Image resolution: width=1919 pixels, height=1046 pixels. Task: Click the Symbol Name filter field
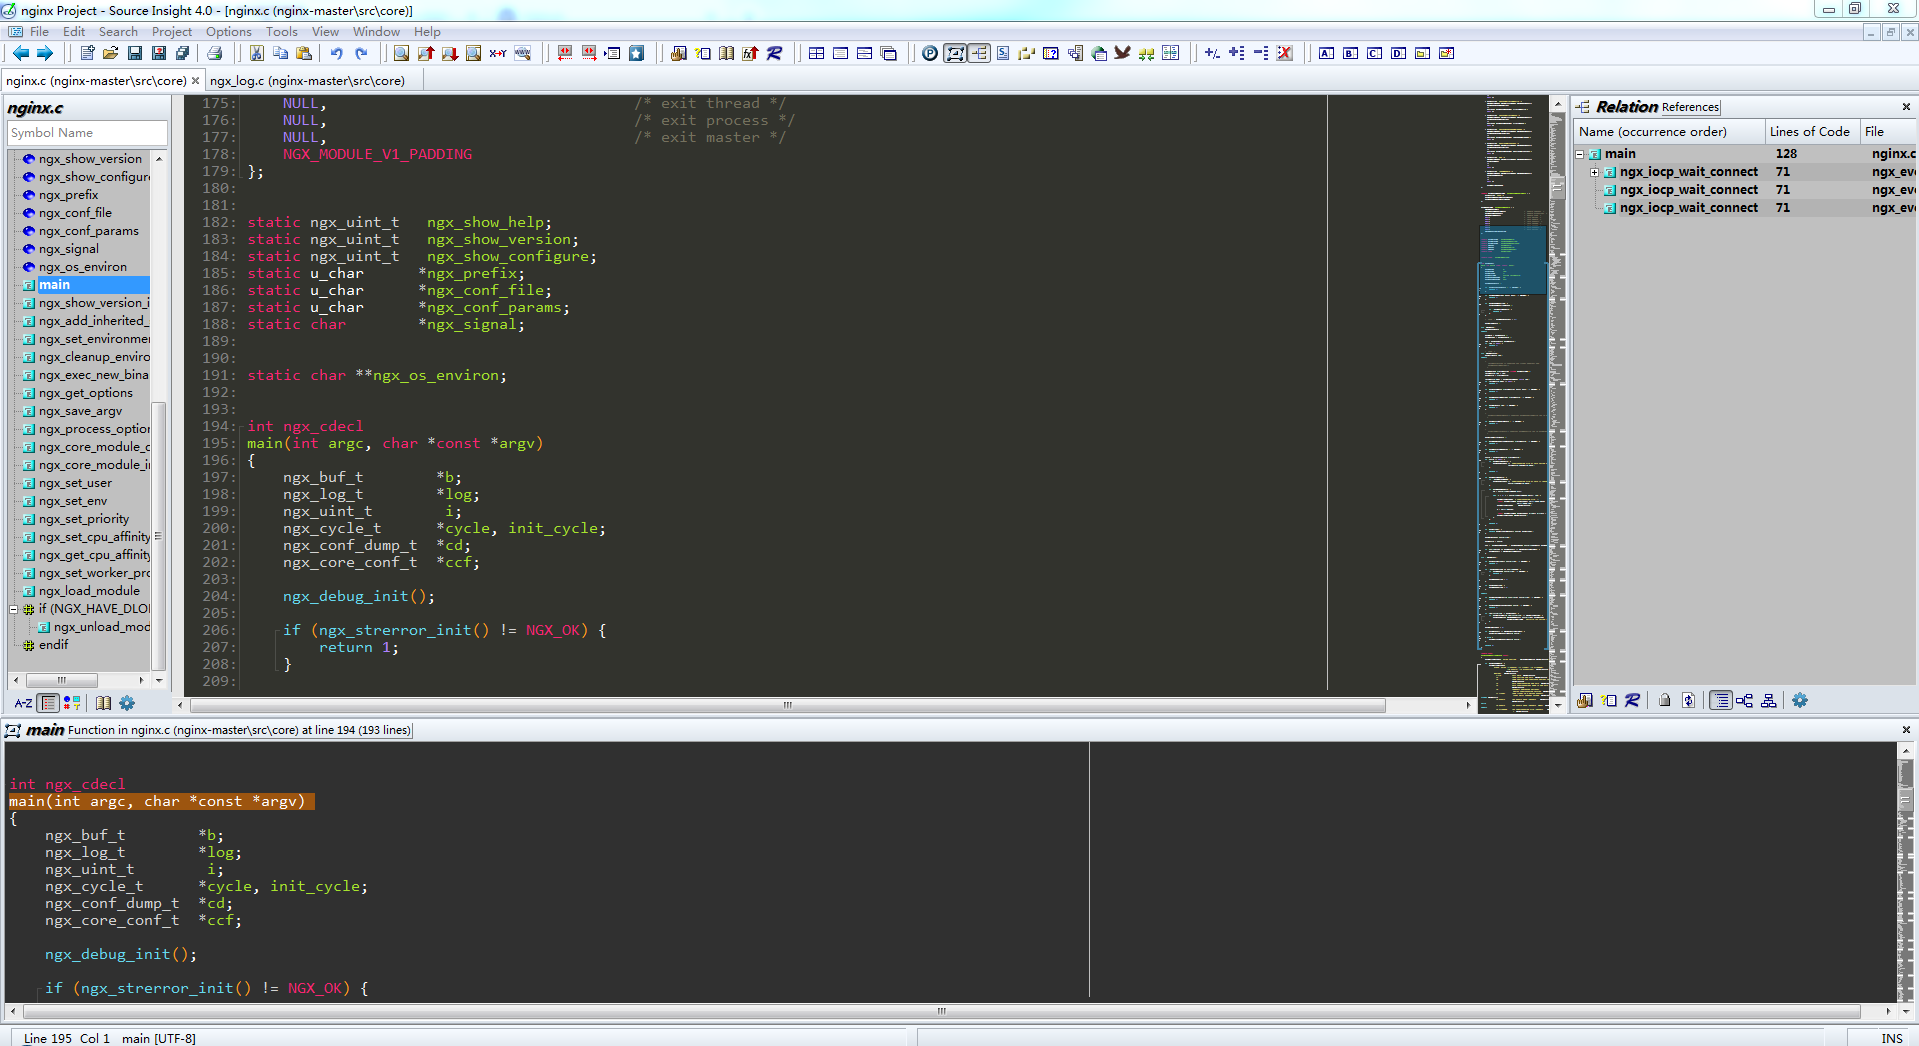pos(88,133)
